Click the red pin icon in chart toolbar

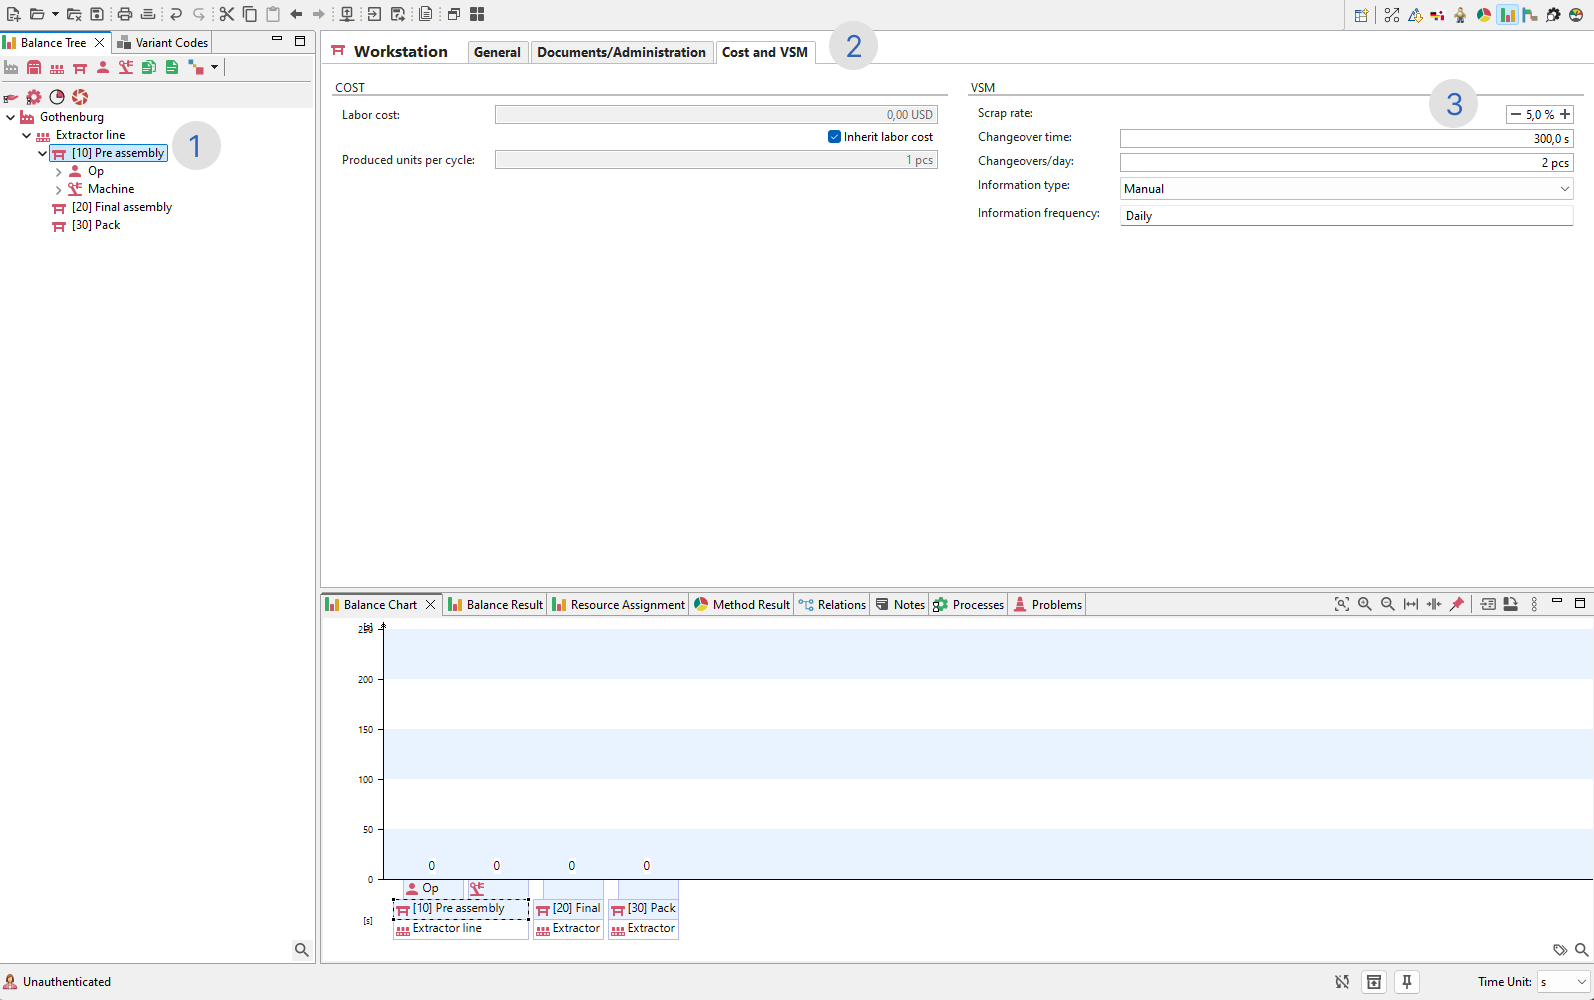tap(1457, 604)
